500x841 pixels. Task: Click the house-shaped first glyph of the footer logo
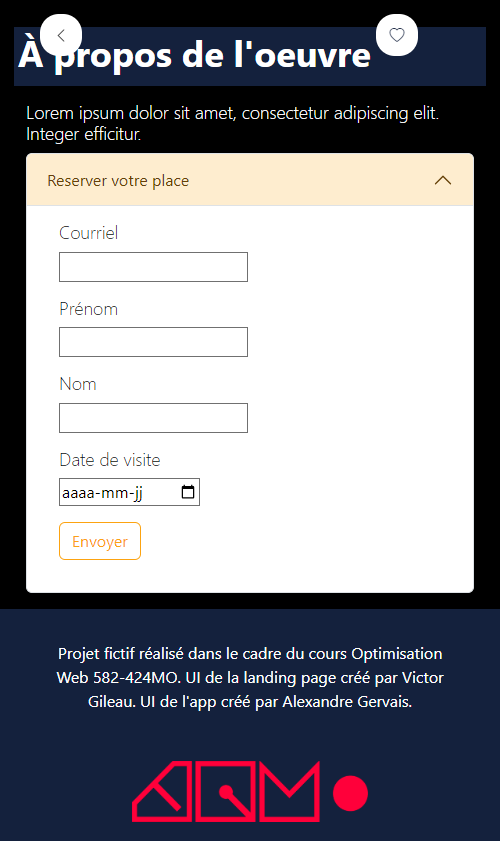click(x=162, y=792)
